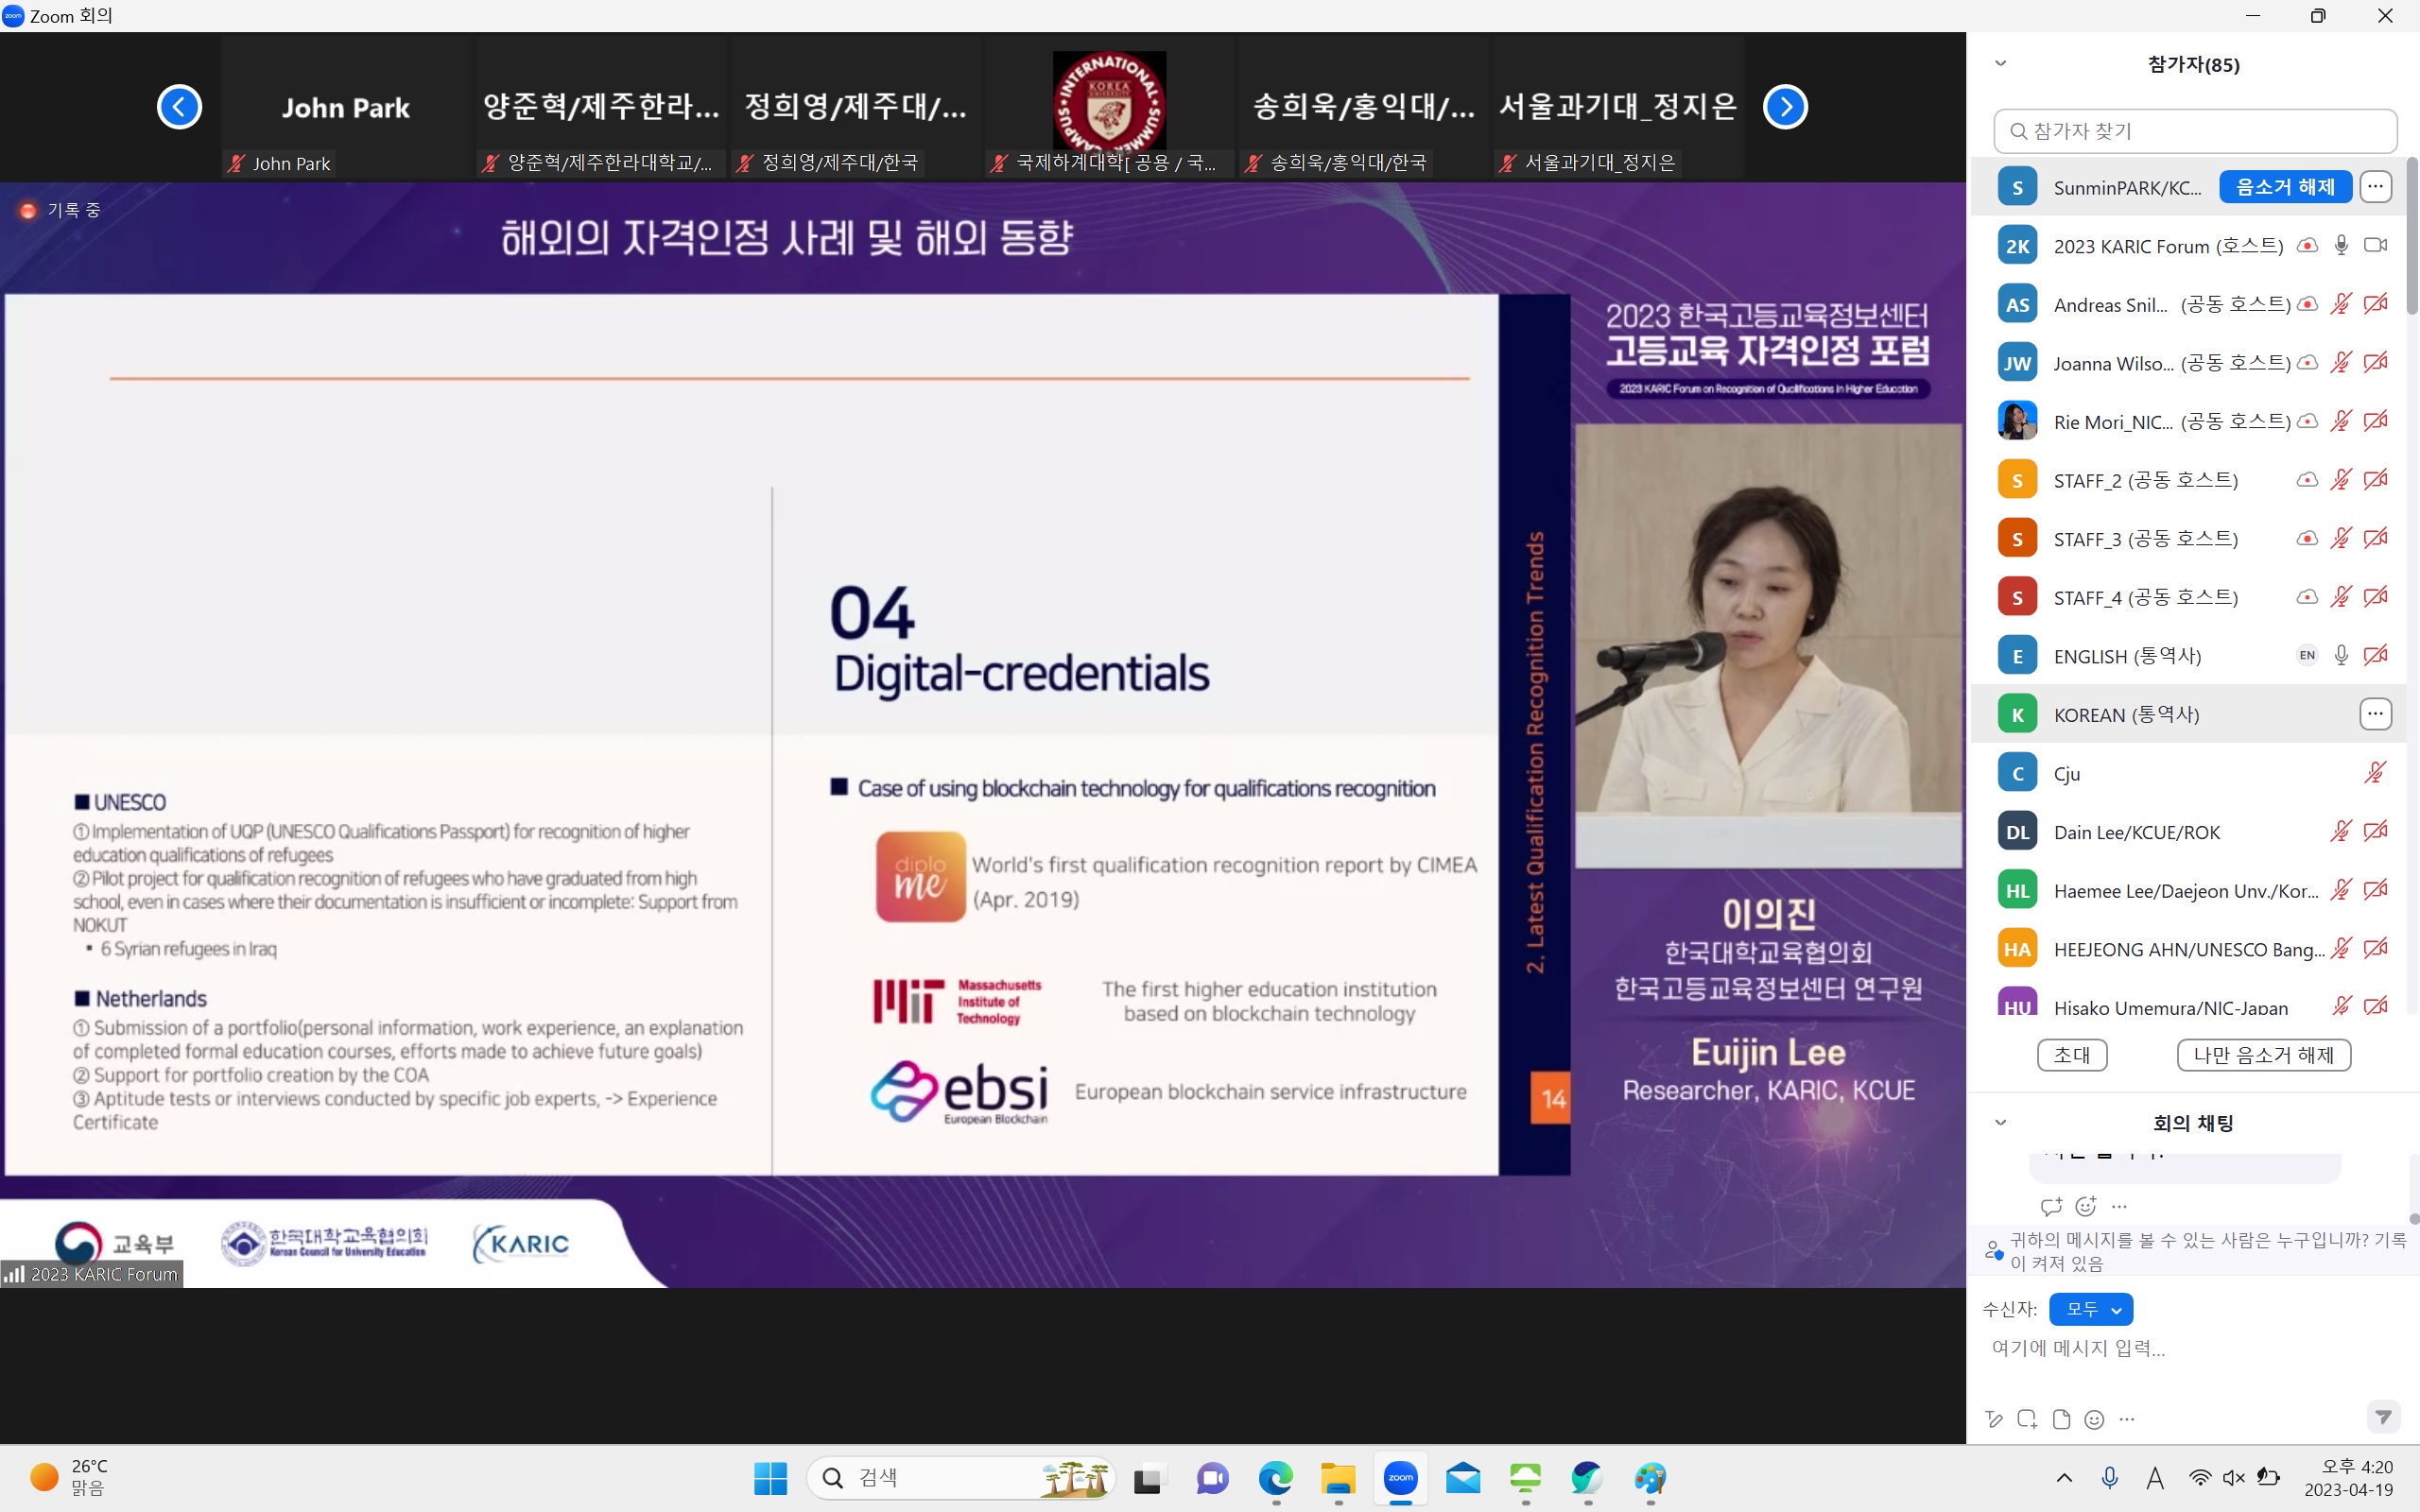The image size is (2420, 1512).
Task: Open Mail app from taskbar
Action: pyautogui.click(x=1463, y=1478)
